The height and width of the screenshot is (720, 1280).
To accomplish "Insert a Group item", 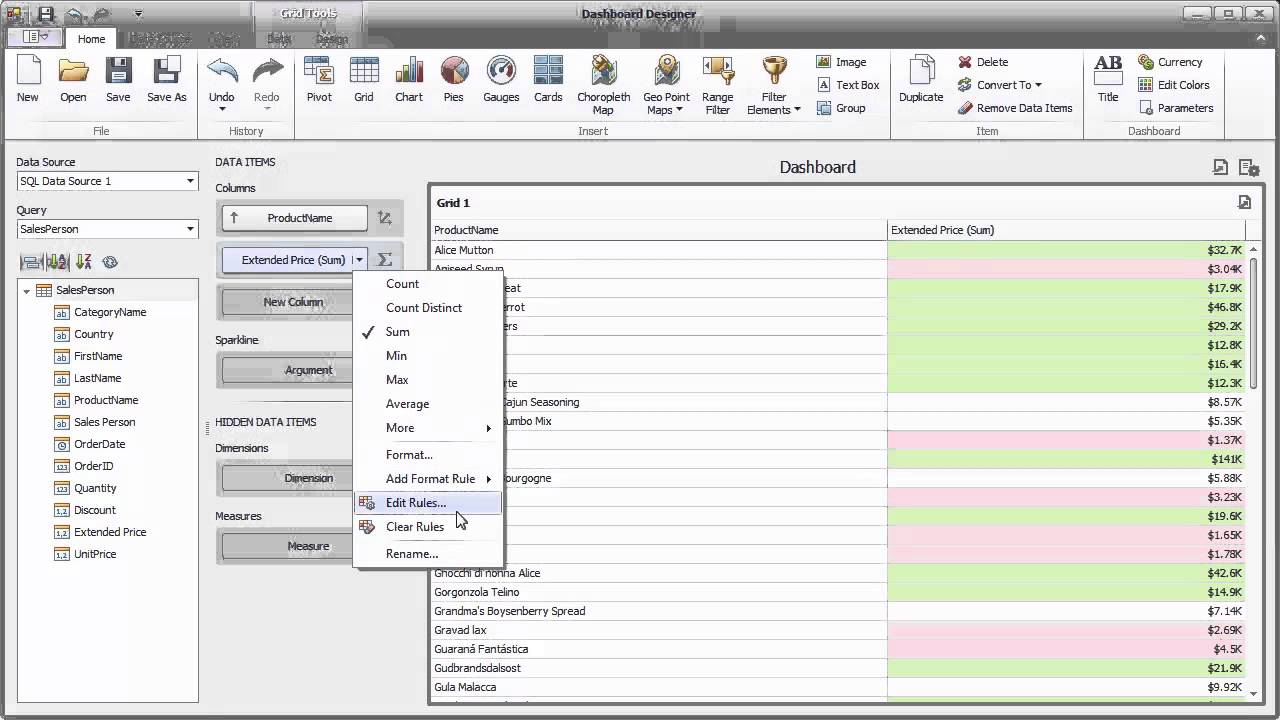I will pos(841,108).
